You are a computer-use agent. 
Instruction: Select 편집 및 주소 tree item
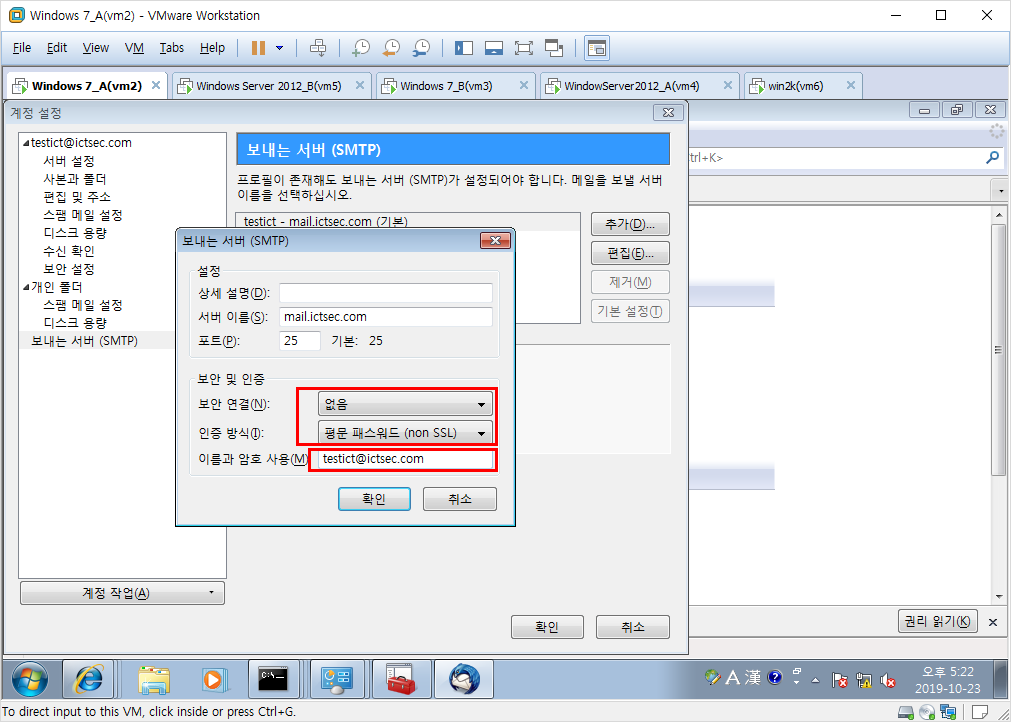pos(77,197)
